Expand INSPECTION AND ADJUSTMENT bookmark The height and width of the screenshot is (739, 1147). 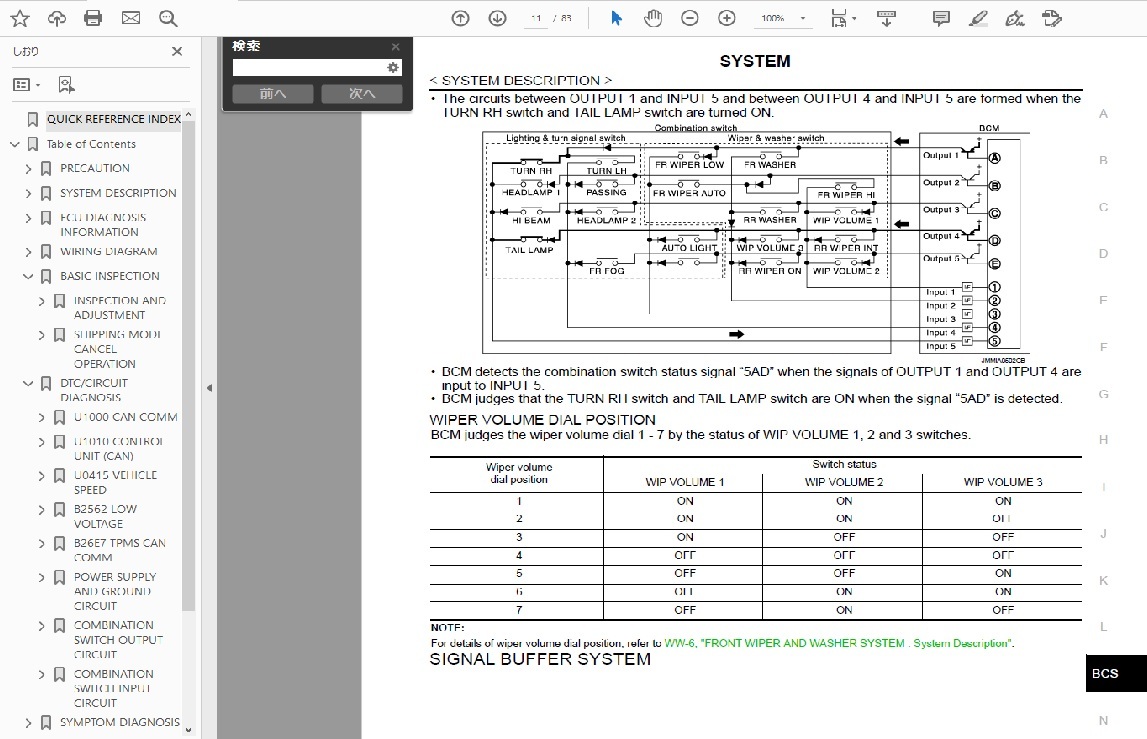(x=41, y=301)
